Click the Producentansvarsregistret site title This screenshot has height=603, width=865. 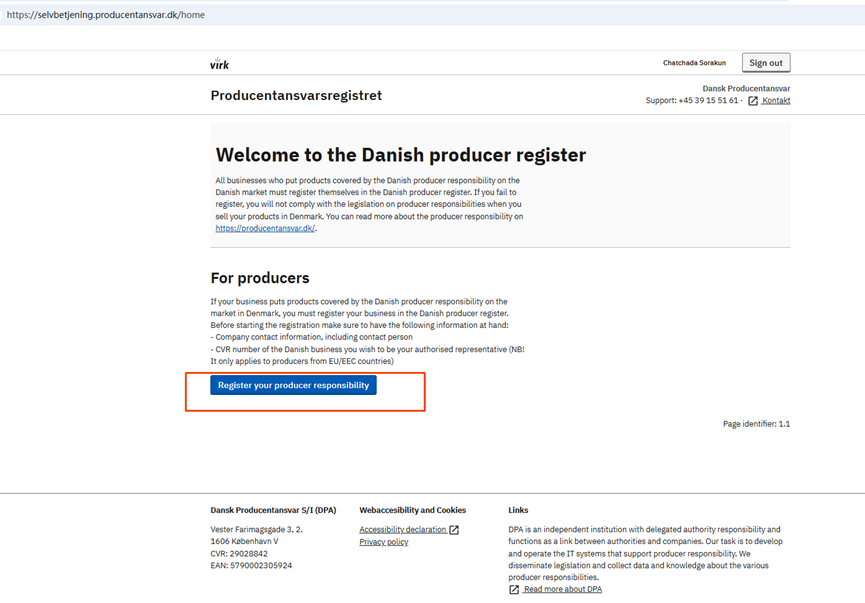[296, 96]
